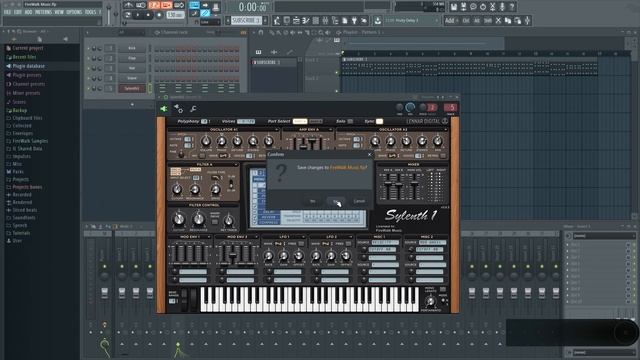Click the Add button in the toolbar
This screenshot has width=640, height=360.
451,20
